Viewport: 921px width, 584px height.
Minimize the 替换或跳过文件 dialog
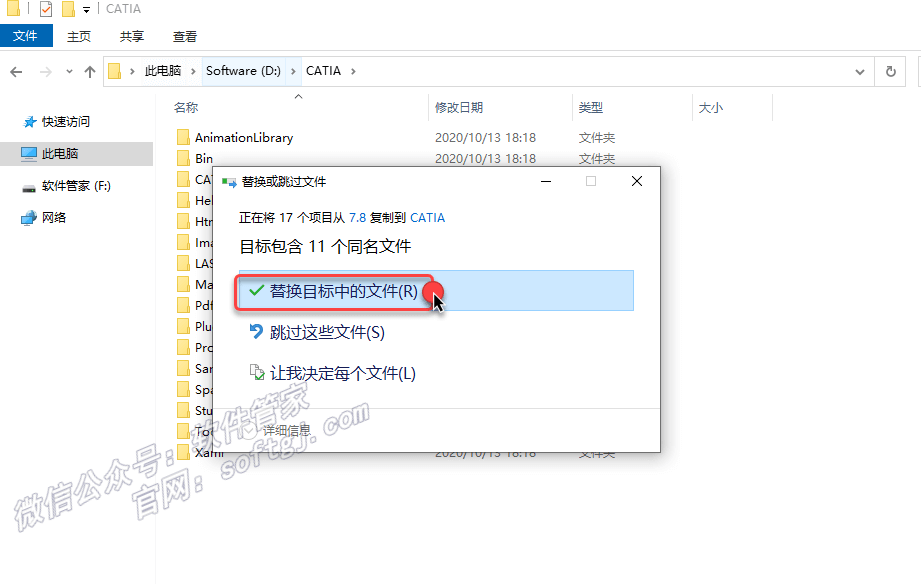click(546, 182)
